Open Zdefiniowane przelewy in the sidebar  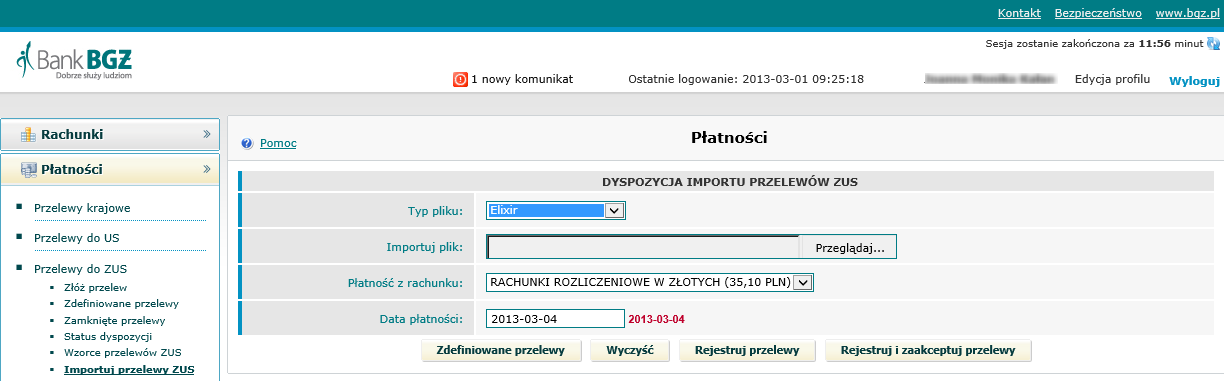point(121,303)
